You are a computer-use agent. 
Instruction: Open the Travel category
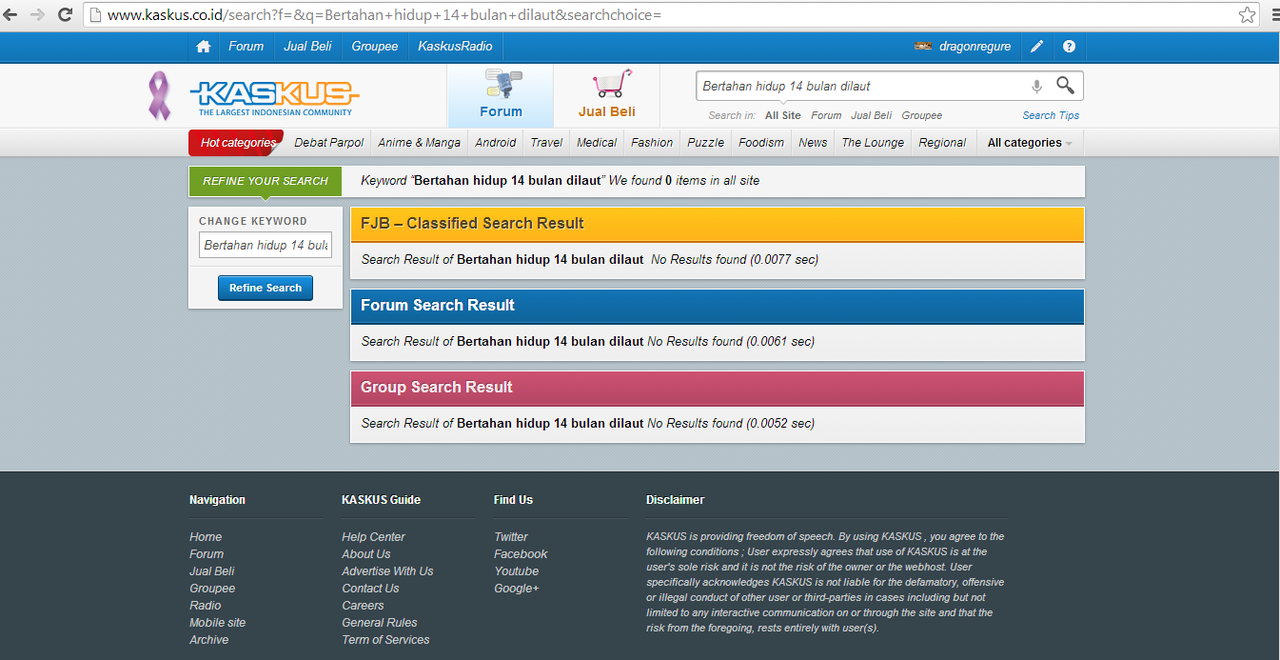point(546,143)
